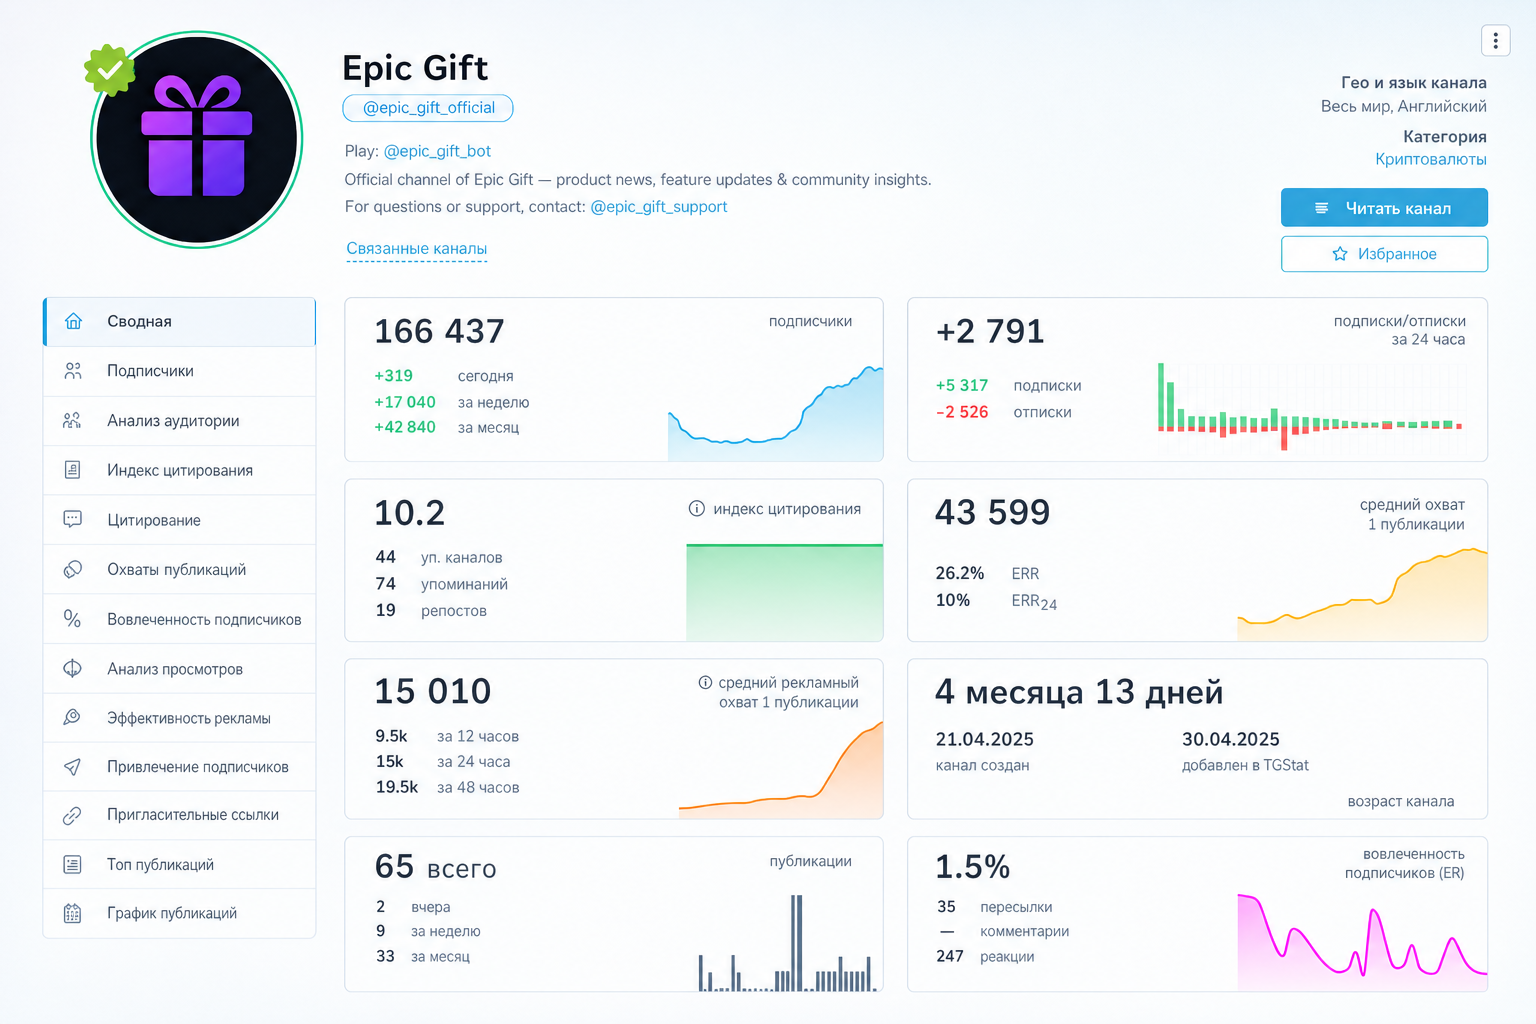
Task: Click the magenta ER engagement chart
Action: coord(1362,942)
